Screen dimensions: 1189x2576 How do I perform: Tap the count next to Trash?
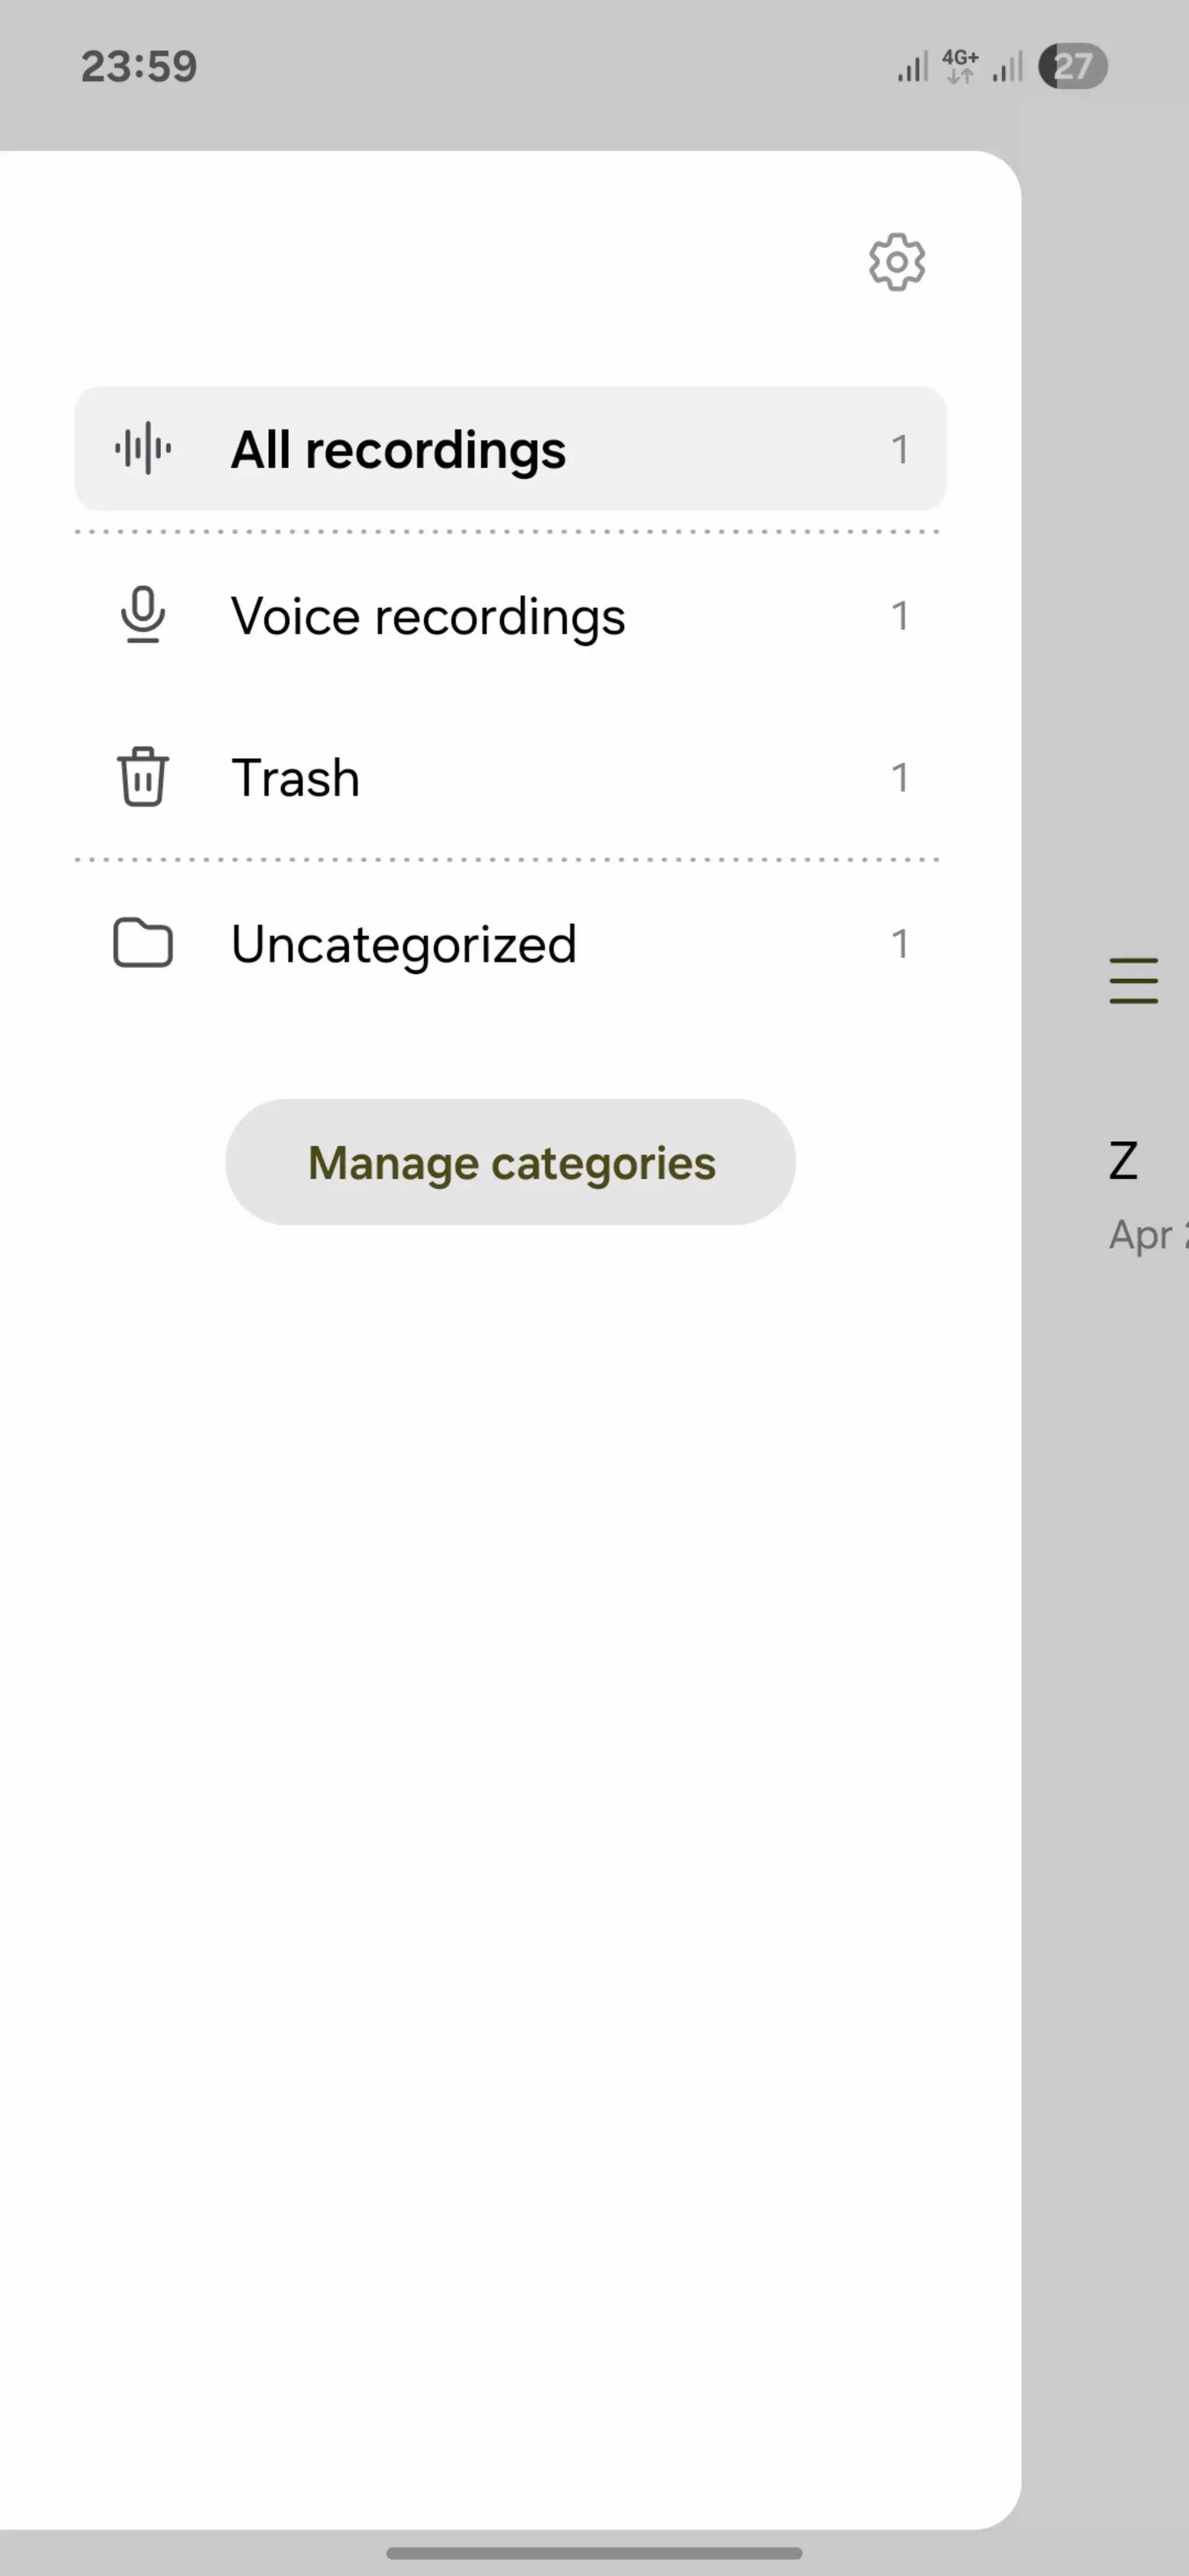[900, 777]
